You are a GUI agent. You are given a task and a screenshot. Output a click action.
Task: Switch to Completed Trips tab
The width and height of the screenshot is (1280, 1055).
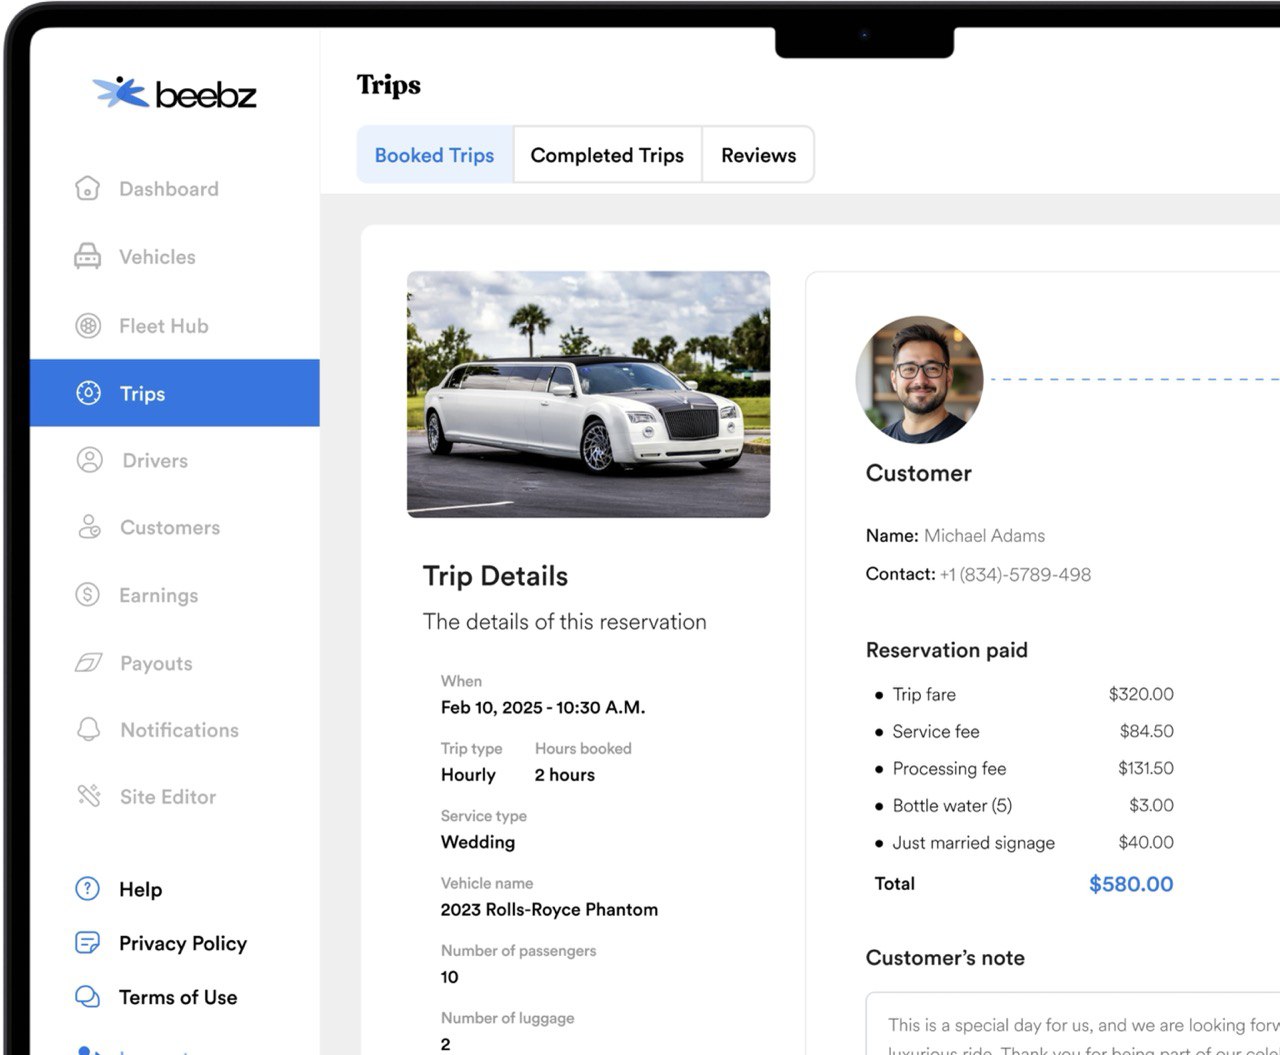click(607, 155)
